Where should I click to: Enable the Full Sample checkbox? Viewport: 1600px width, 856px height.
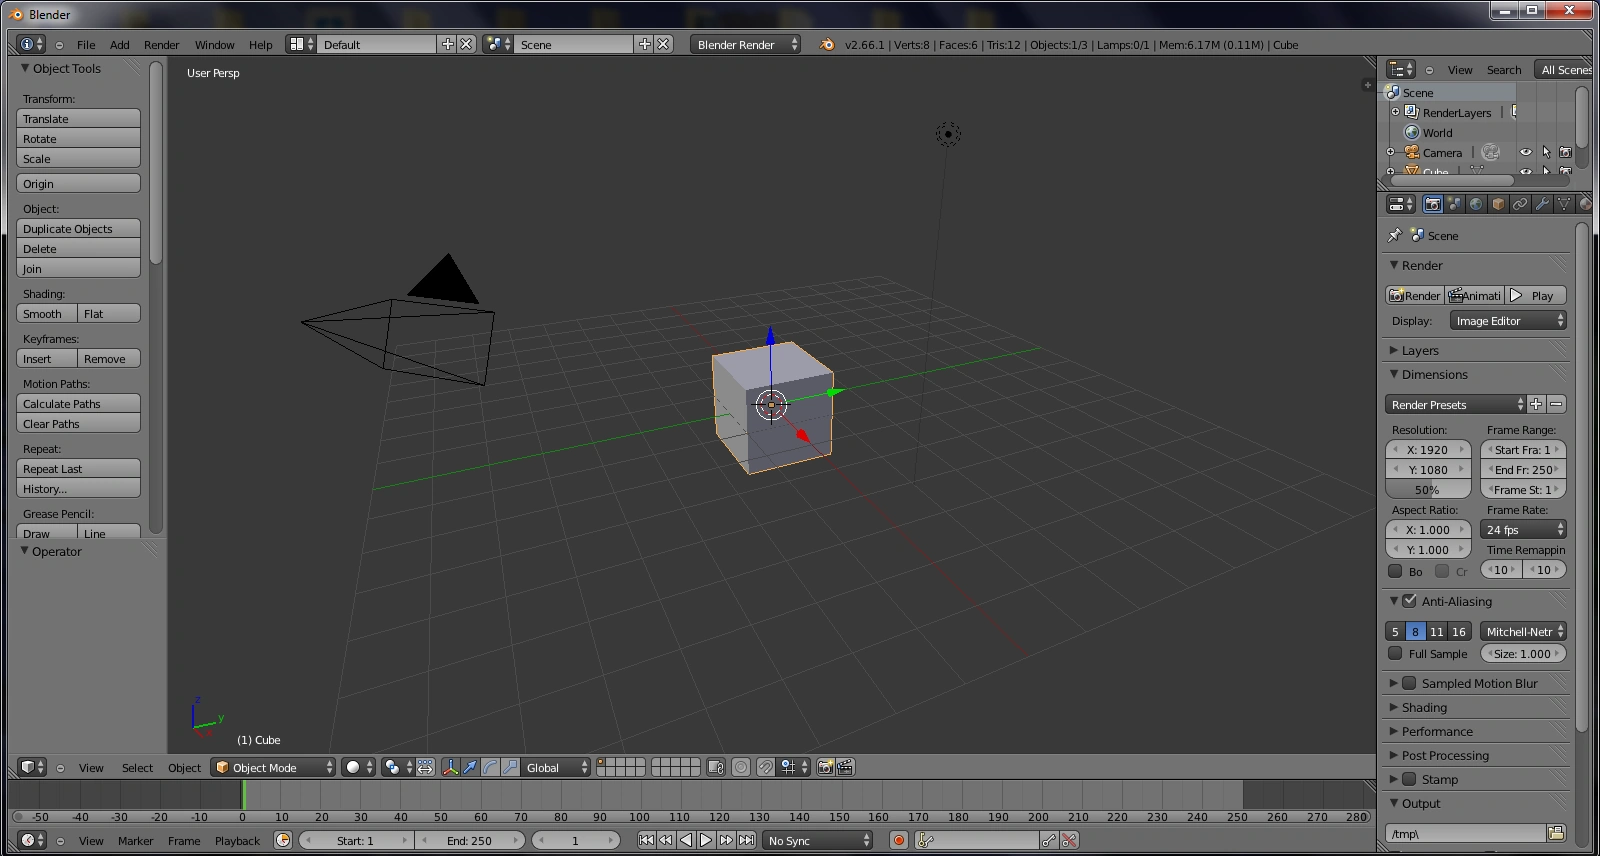point(1395,653)
